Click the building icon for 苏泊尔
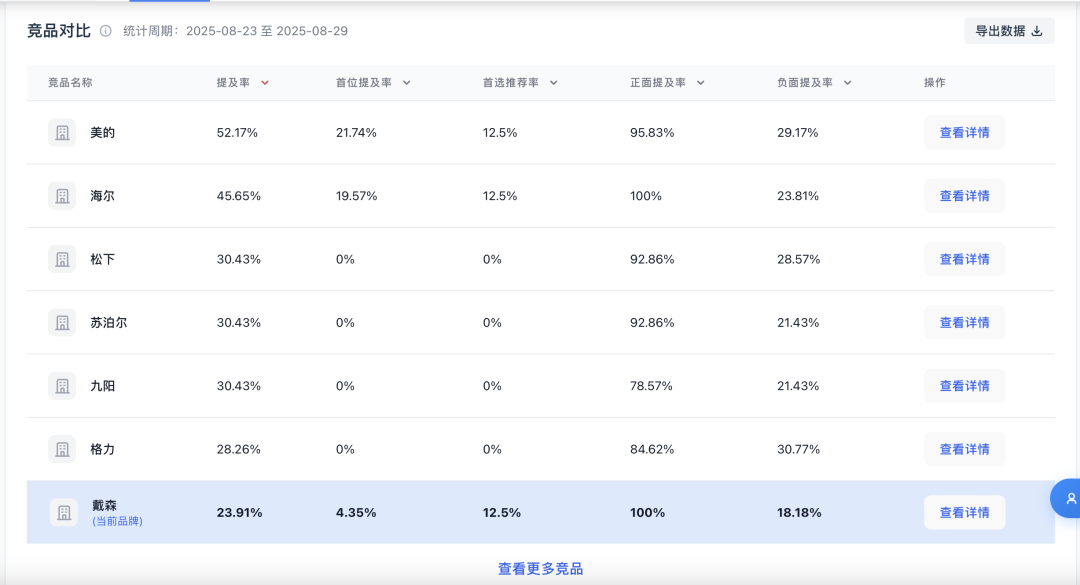This screenshot has height=585, width=1080. point(62,322)
